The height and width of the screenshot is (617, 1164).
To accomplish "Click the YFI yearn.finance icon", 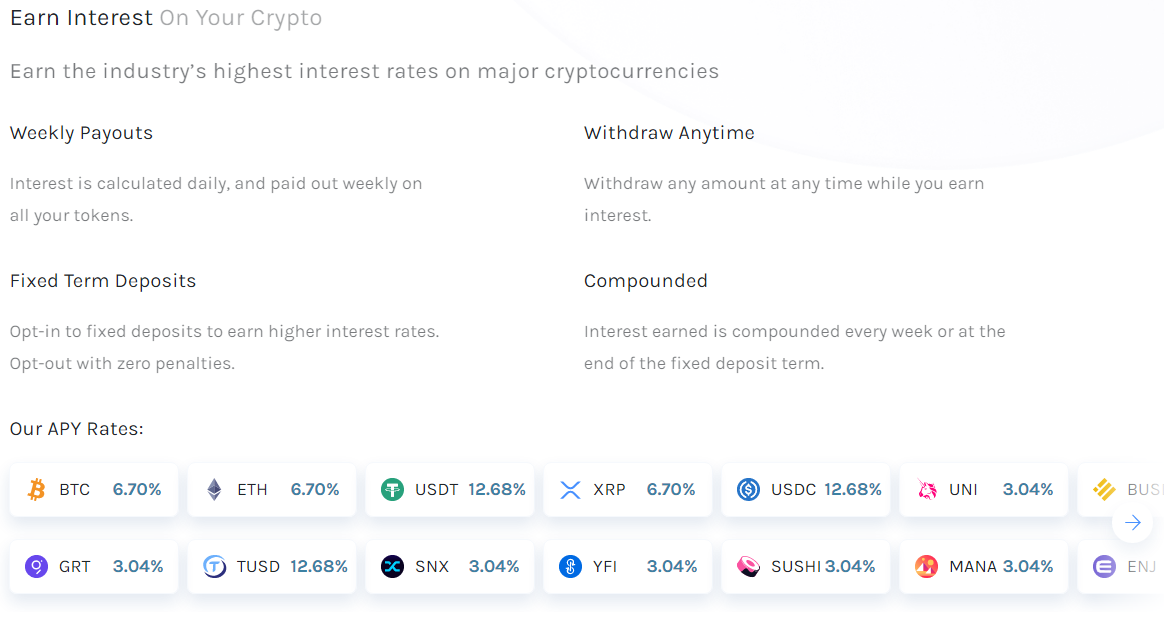I will [571, 566].
